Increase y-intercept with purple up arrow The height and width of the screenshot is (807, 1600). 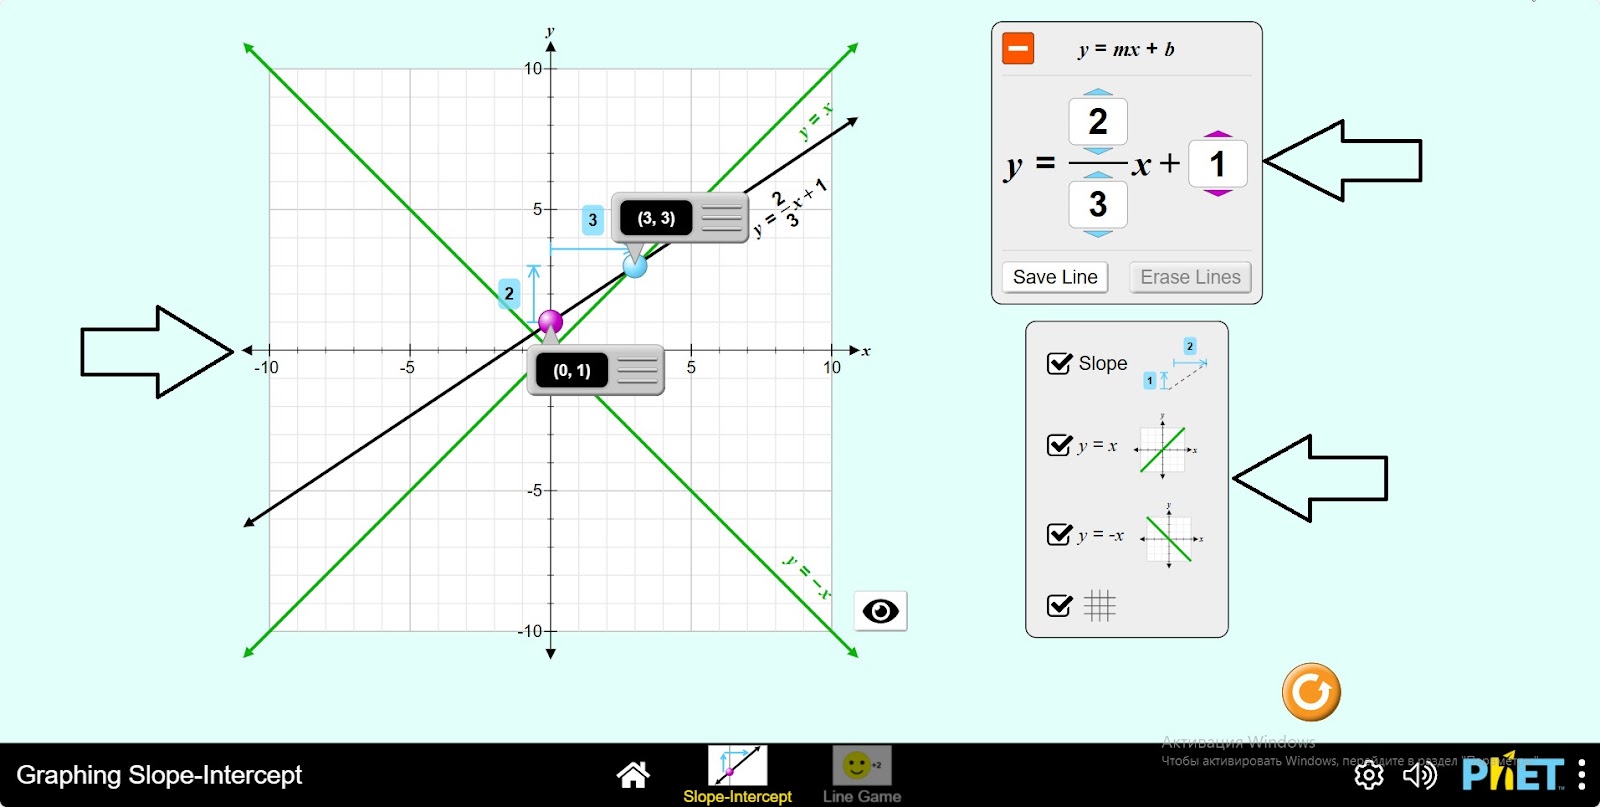(1217, 133)
